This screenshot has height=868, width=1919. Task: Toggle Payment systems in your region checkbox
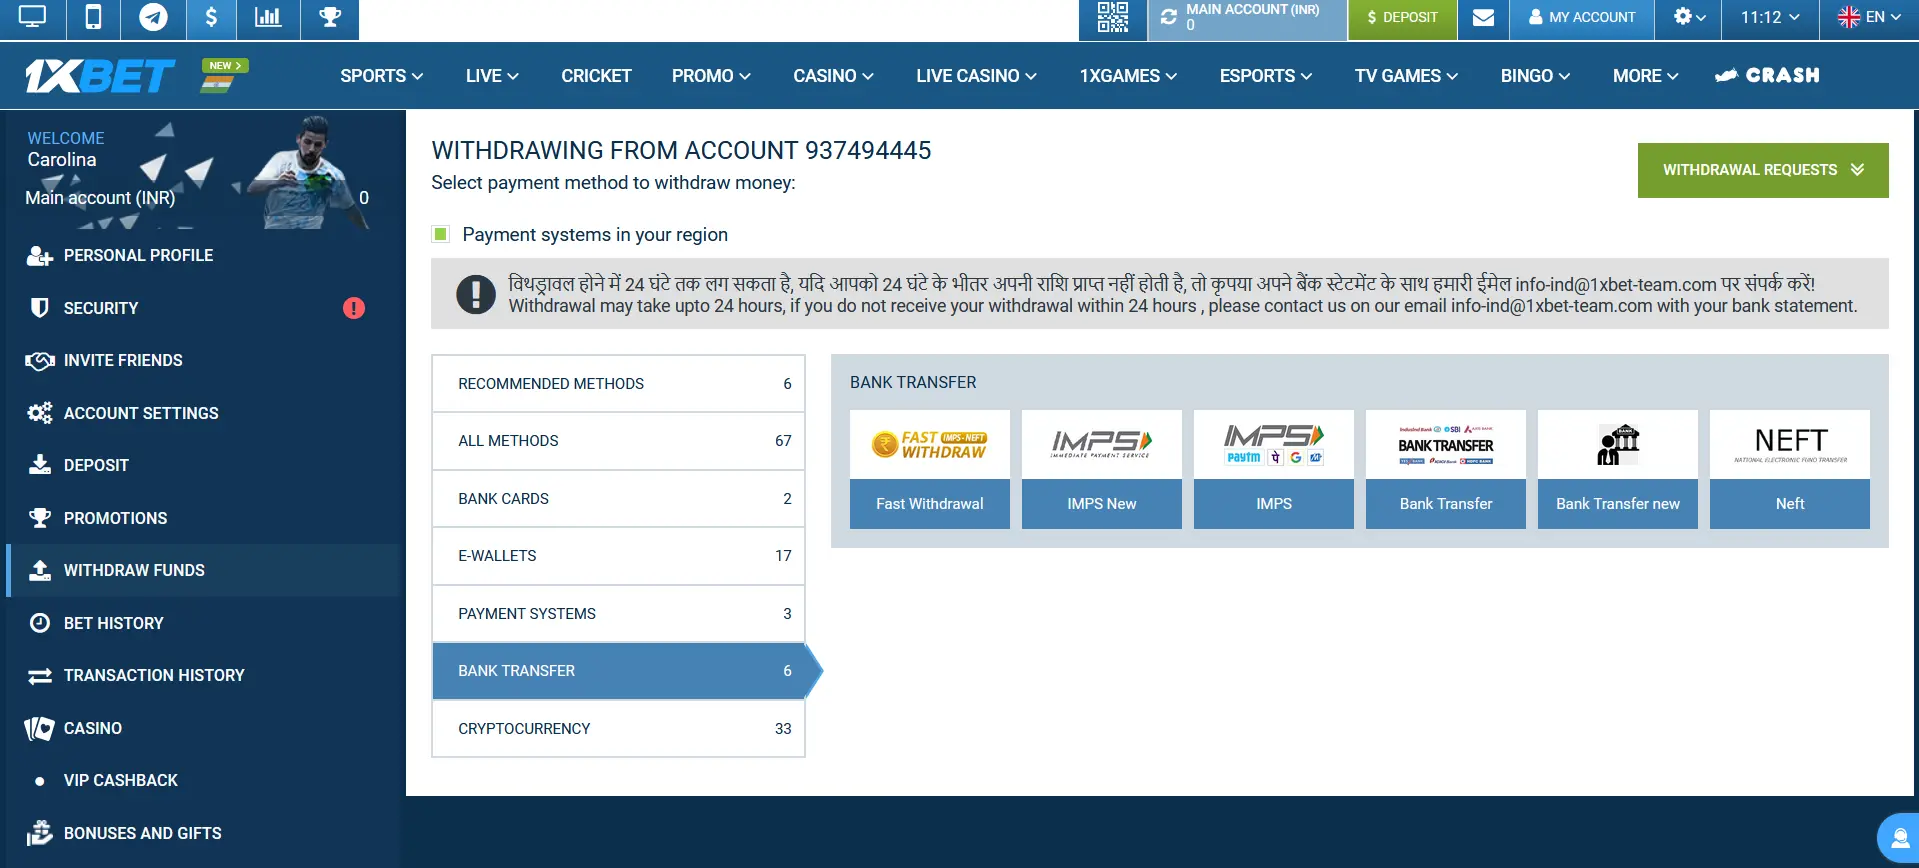pyautogui.click(x=440, y=234)
